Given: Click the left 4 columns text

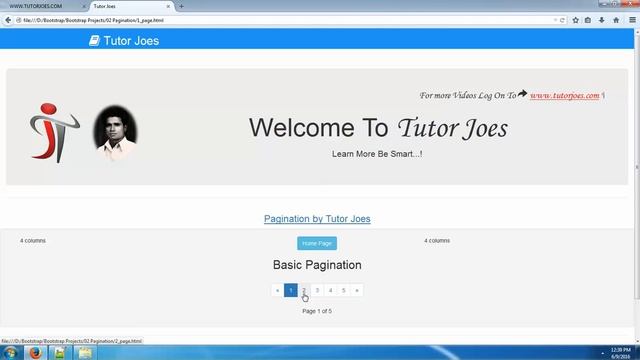Looking at the screenshot, I should pos(33,241).
